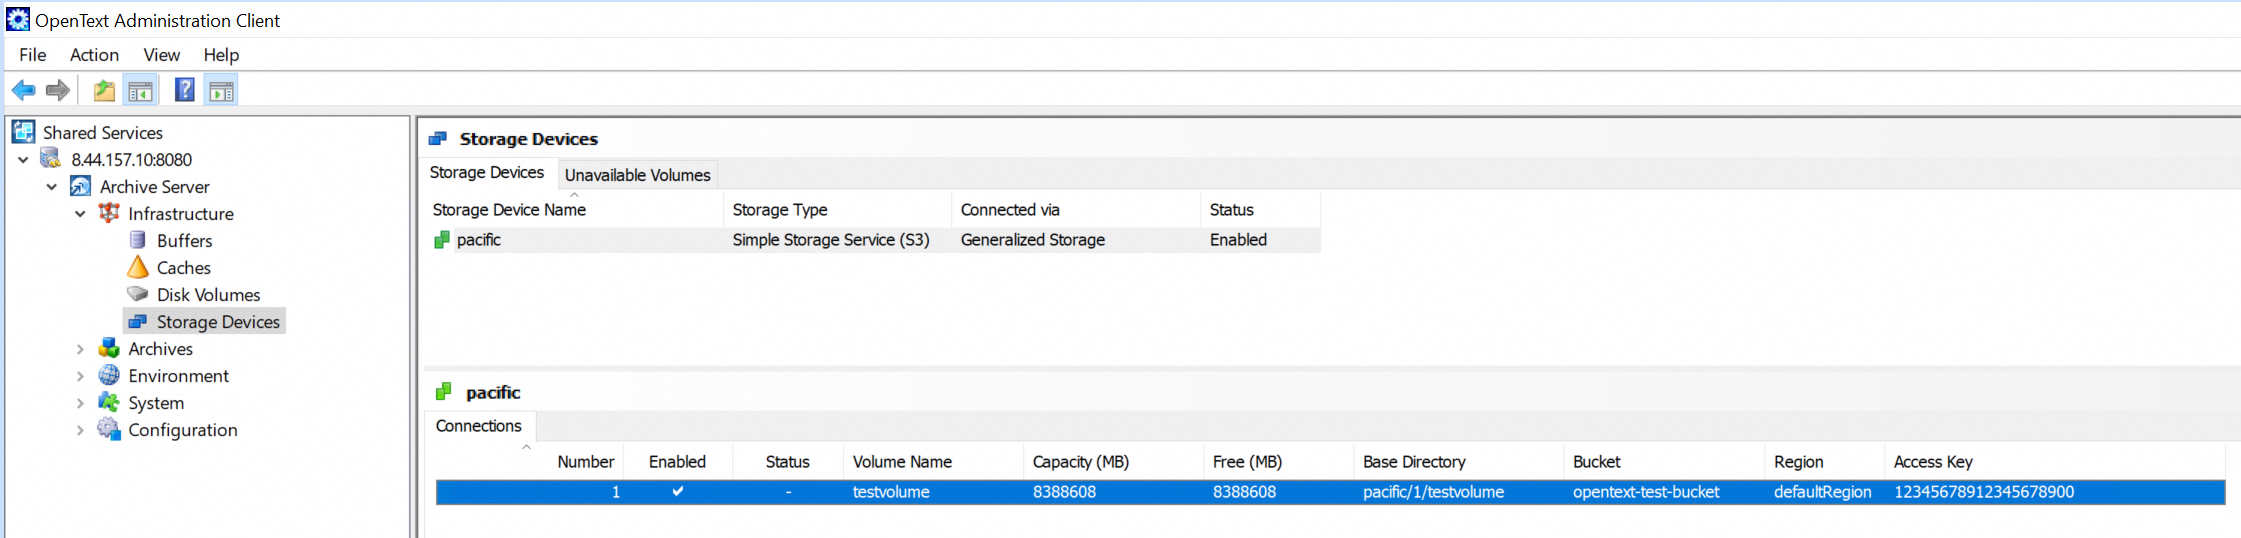Click the OpenText app icon in title bar
Viewport: 2241px width, 538px height.
point(18,19)
